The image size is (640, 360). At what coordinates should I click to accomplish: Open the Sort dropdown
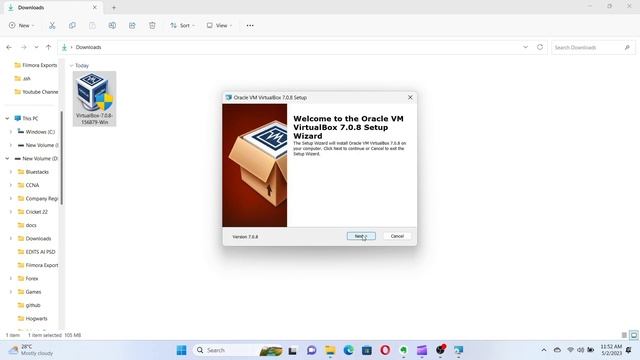coord(182,25)
